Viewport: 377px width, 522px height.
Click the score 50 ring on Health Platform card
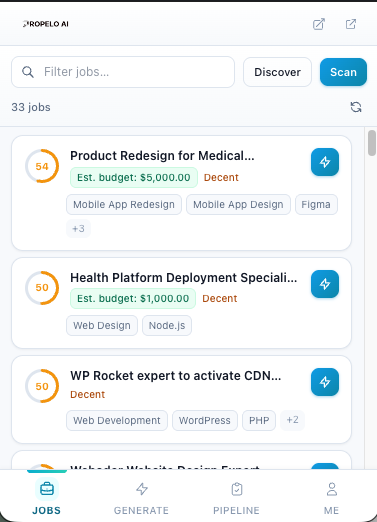coord(42,288)
